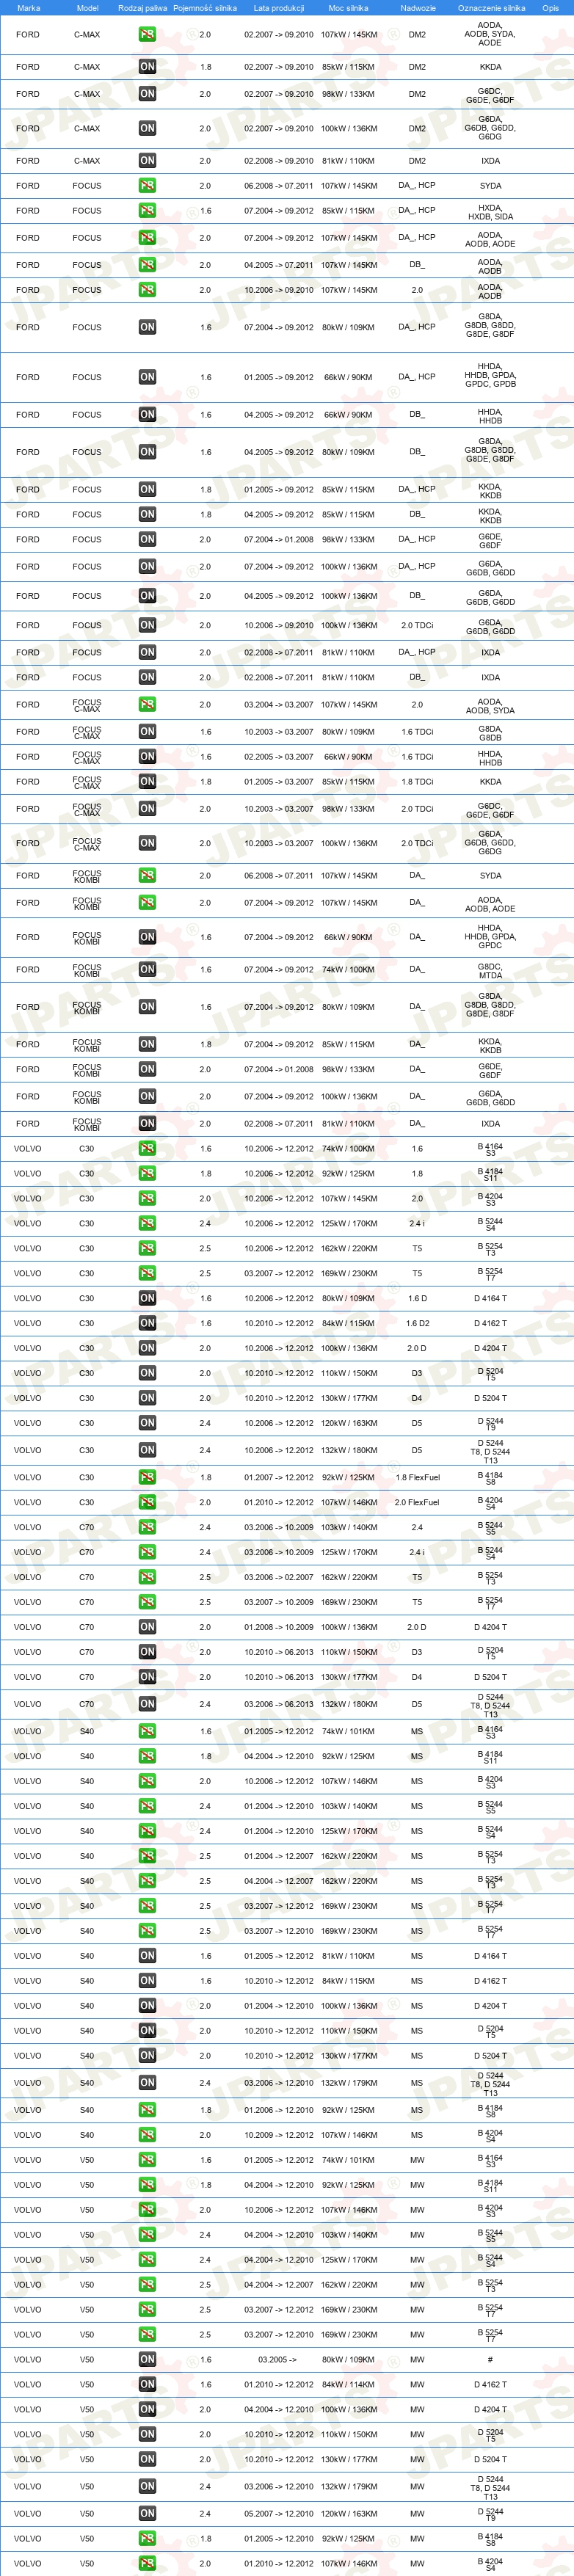Click ON diesel icon in C-MAX 1.8 KKDA row
Viewport: 574px width, 2576px height.
[147, 67]
